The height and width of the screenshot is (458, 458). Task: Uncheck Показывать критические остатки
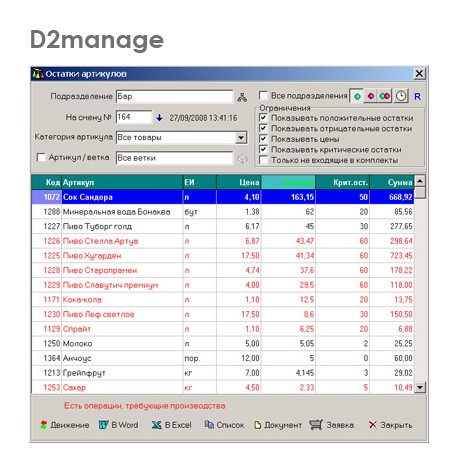coord(263,149)
